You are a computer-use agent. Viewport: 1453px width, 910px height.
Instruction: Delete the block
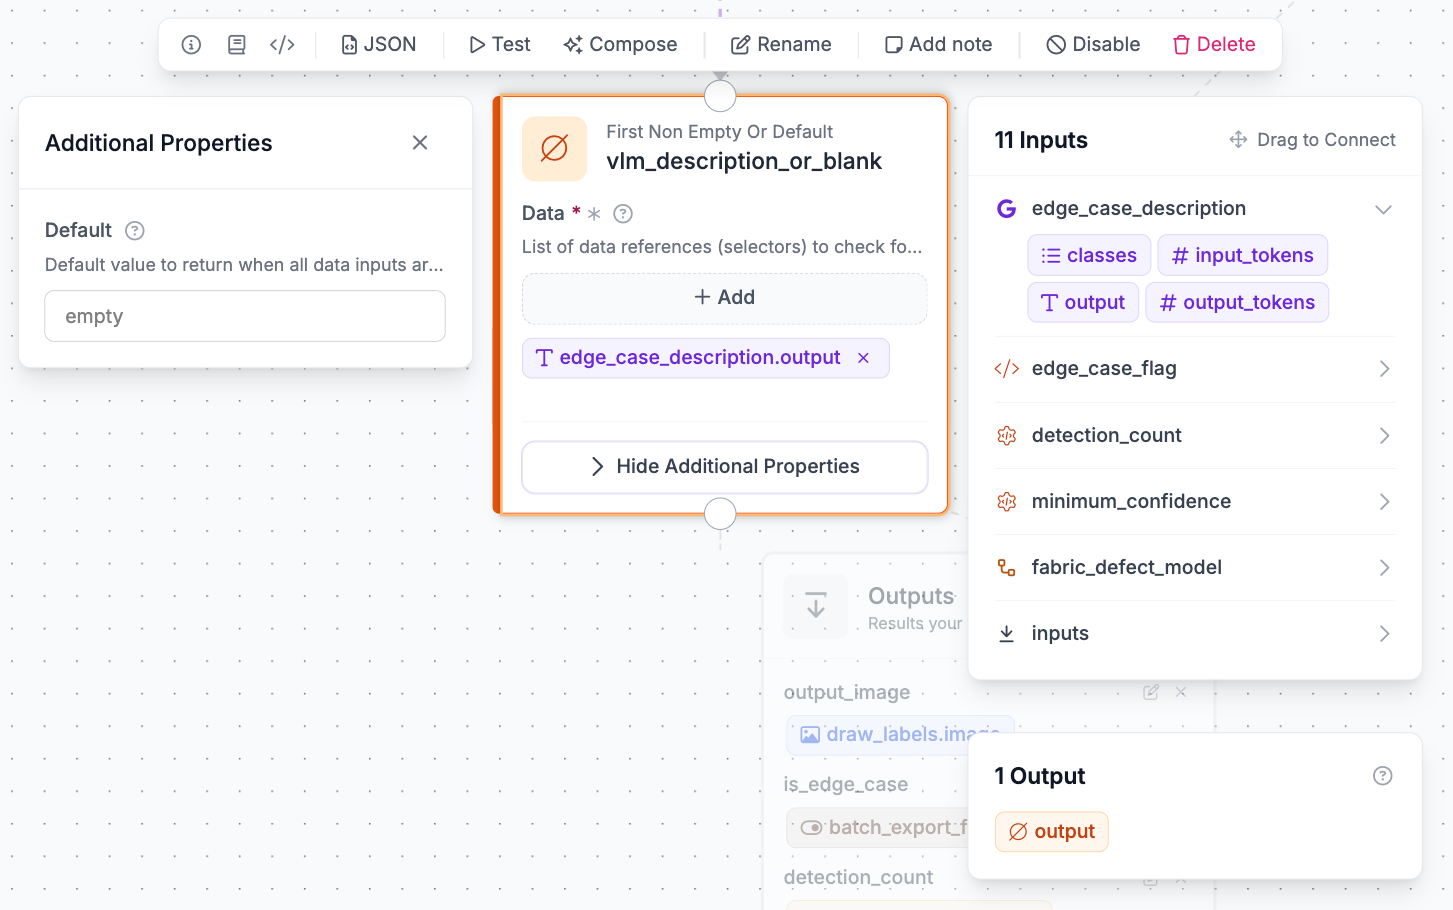click(1214, 45)
